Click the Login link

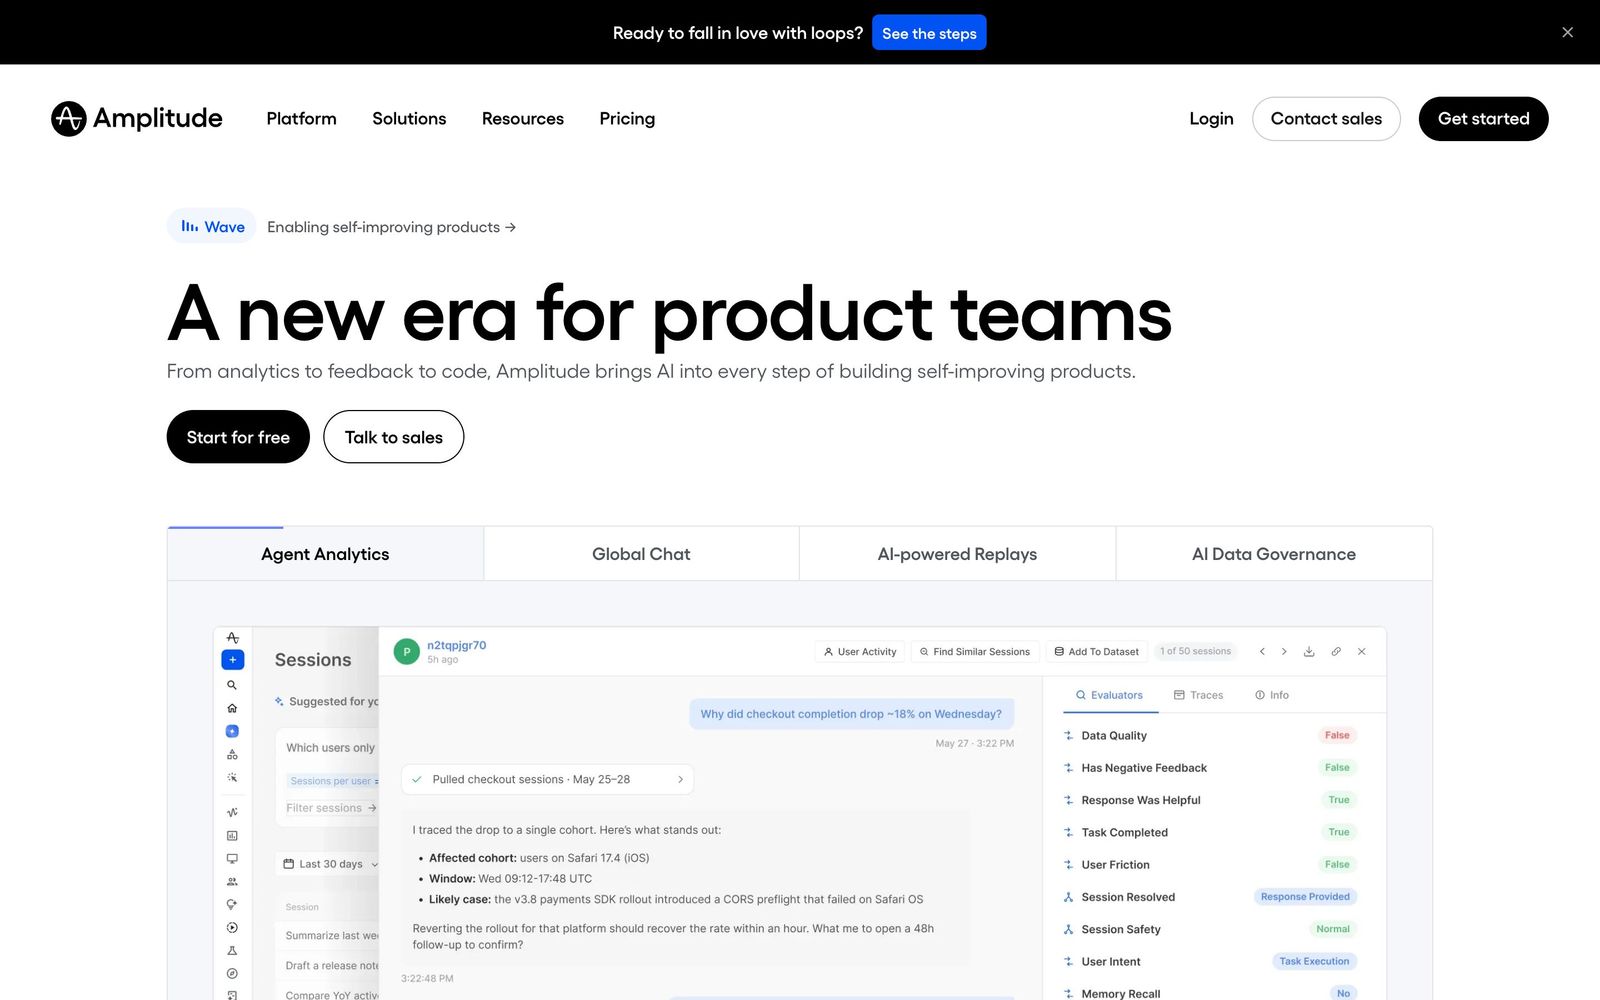[x=1211, y=118]
